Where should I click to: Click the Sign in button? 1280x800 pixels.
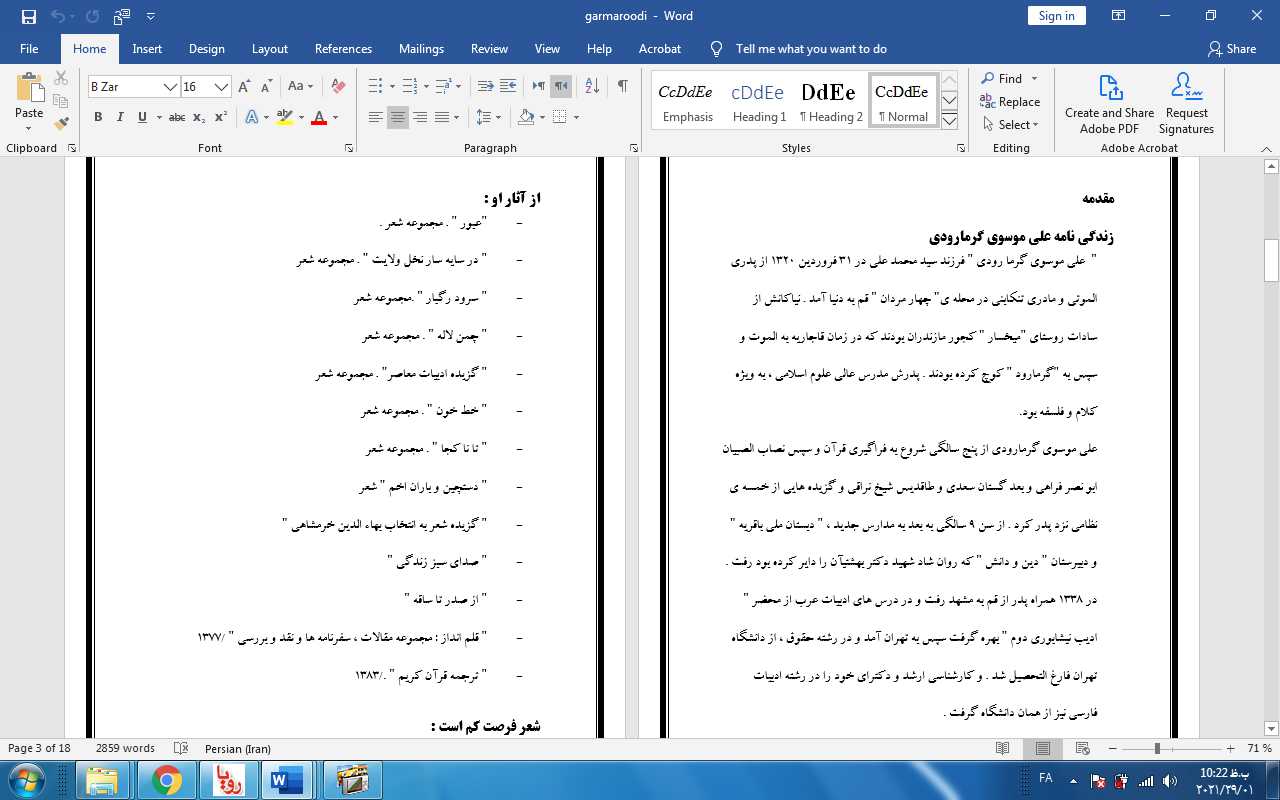1056,16
